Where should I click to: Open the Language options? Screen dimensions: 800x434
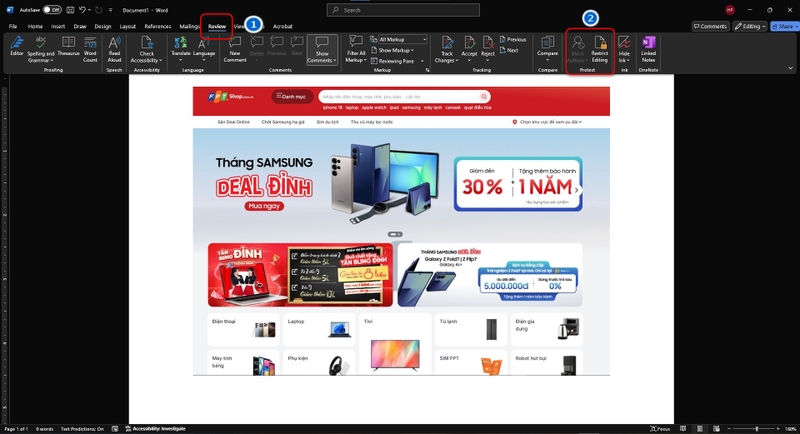[204, 49]
